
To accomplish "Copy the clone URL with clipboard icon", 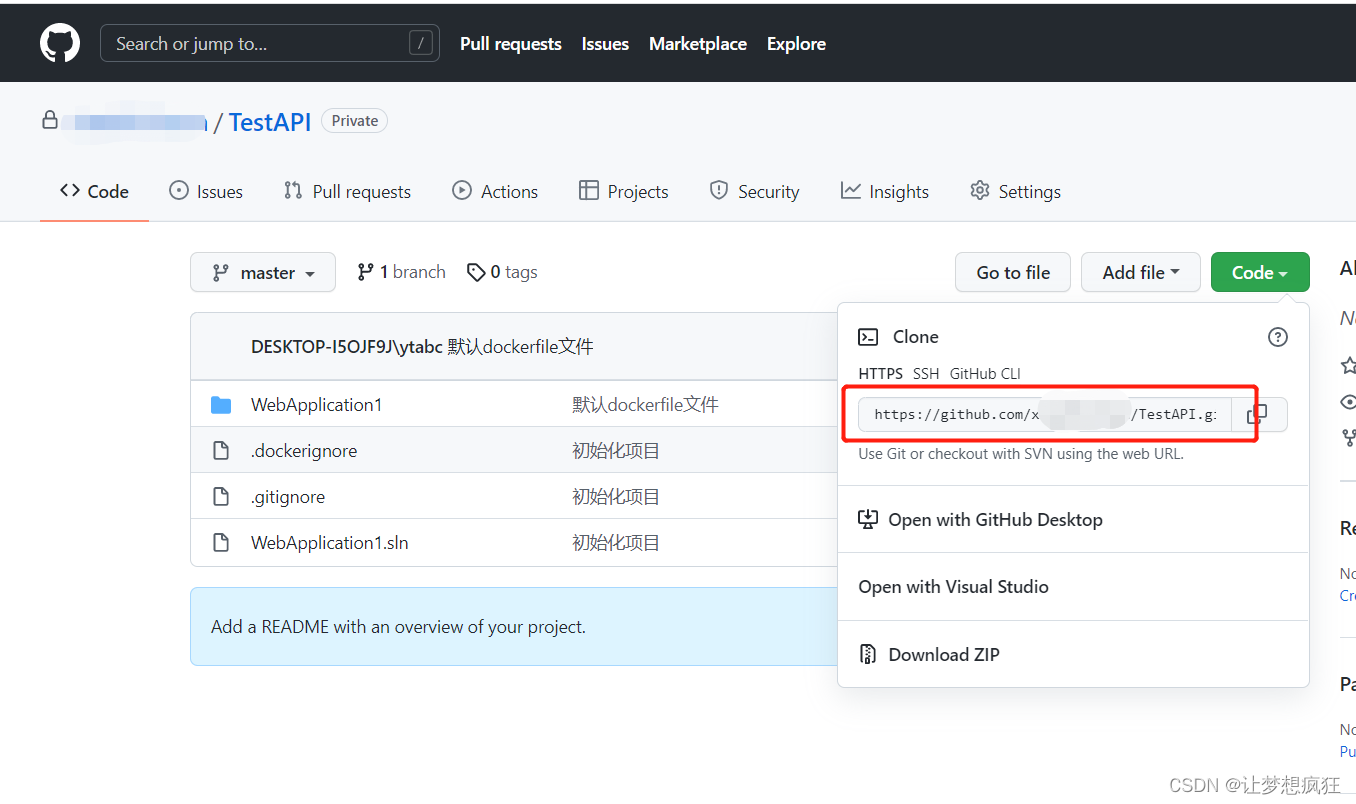I will pyautogui.click(x=1258, y=414).
